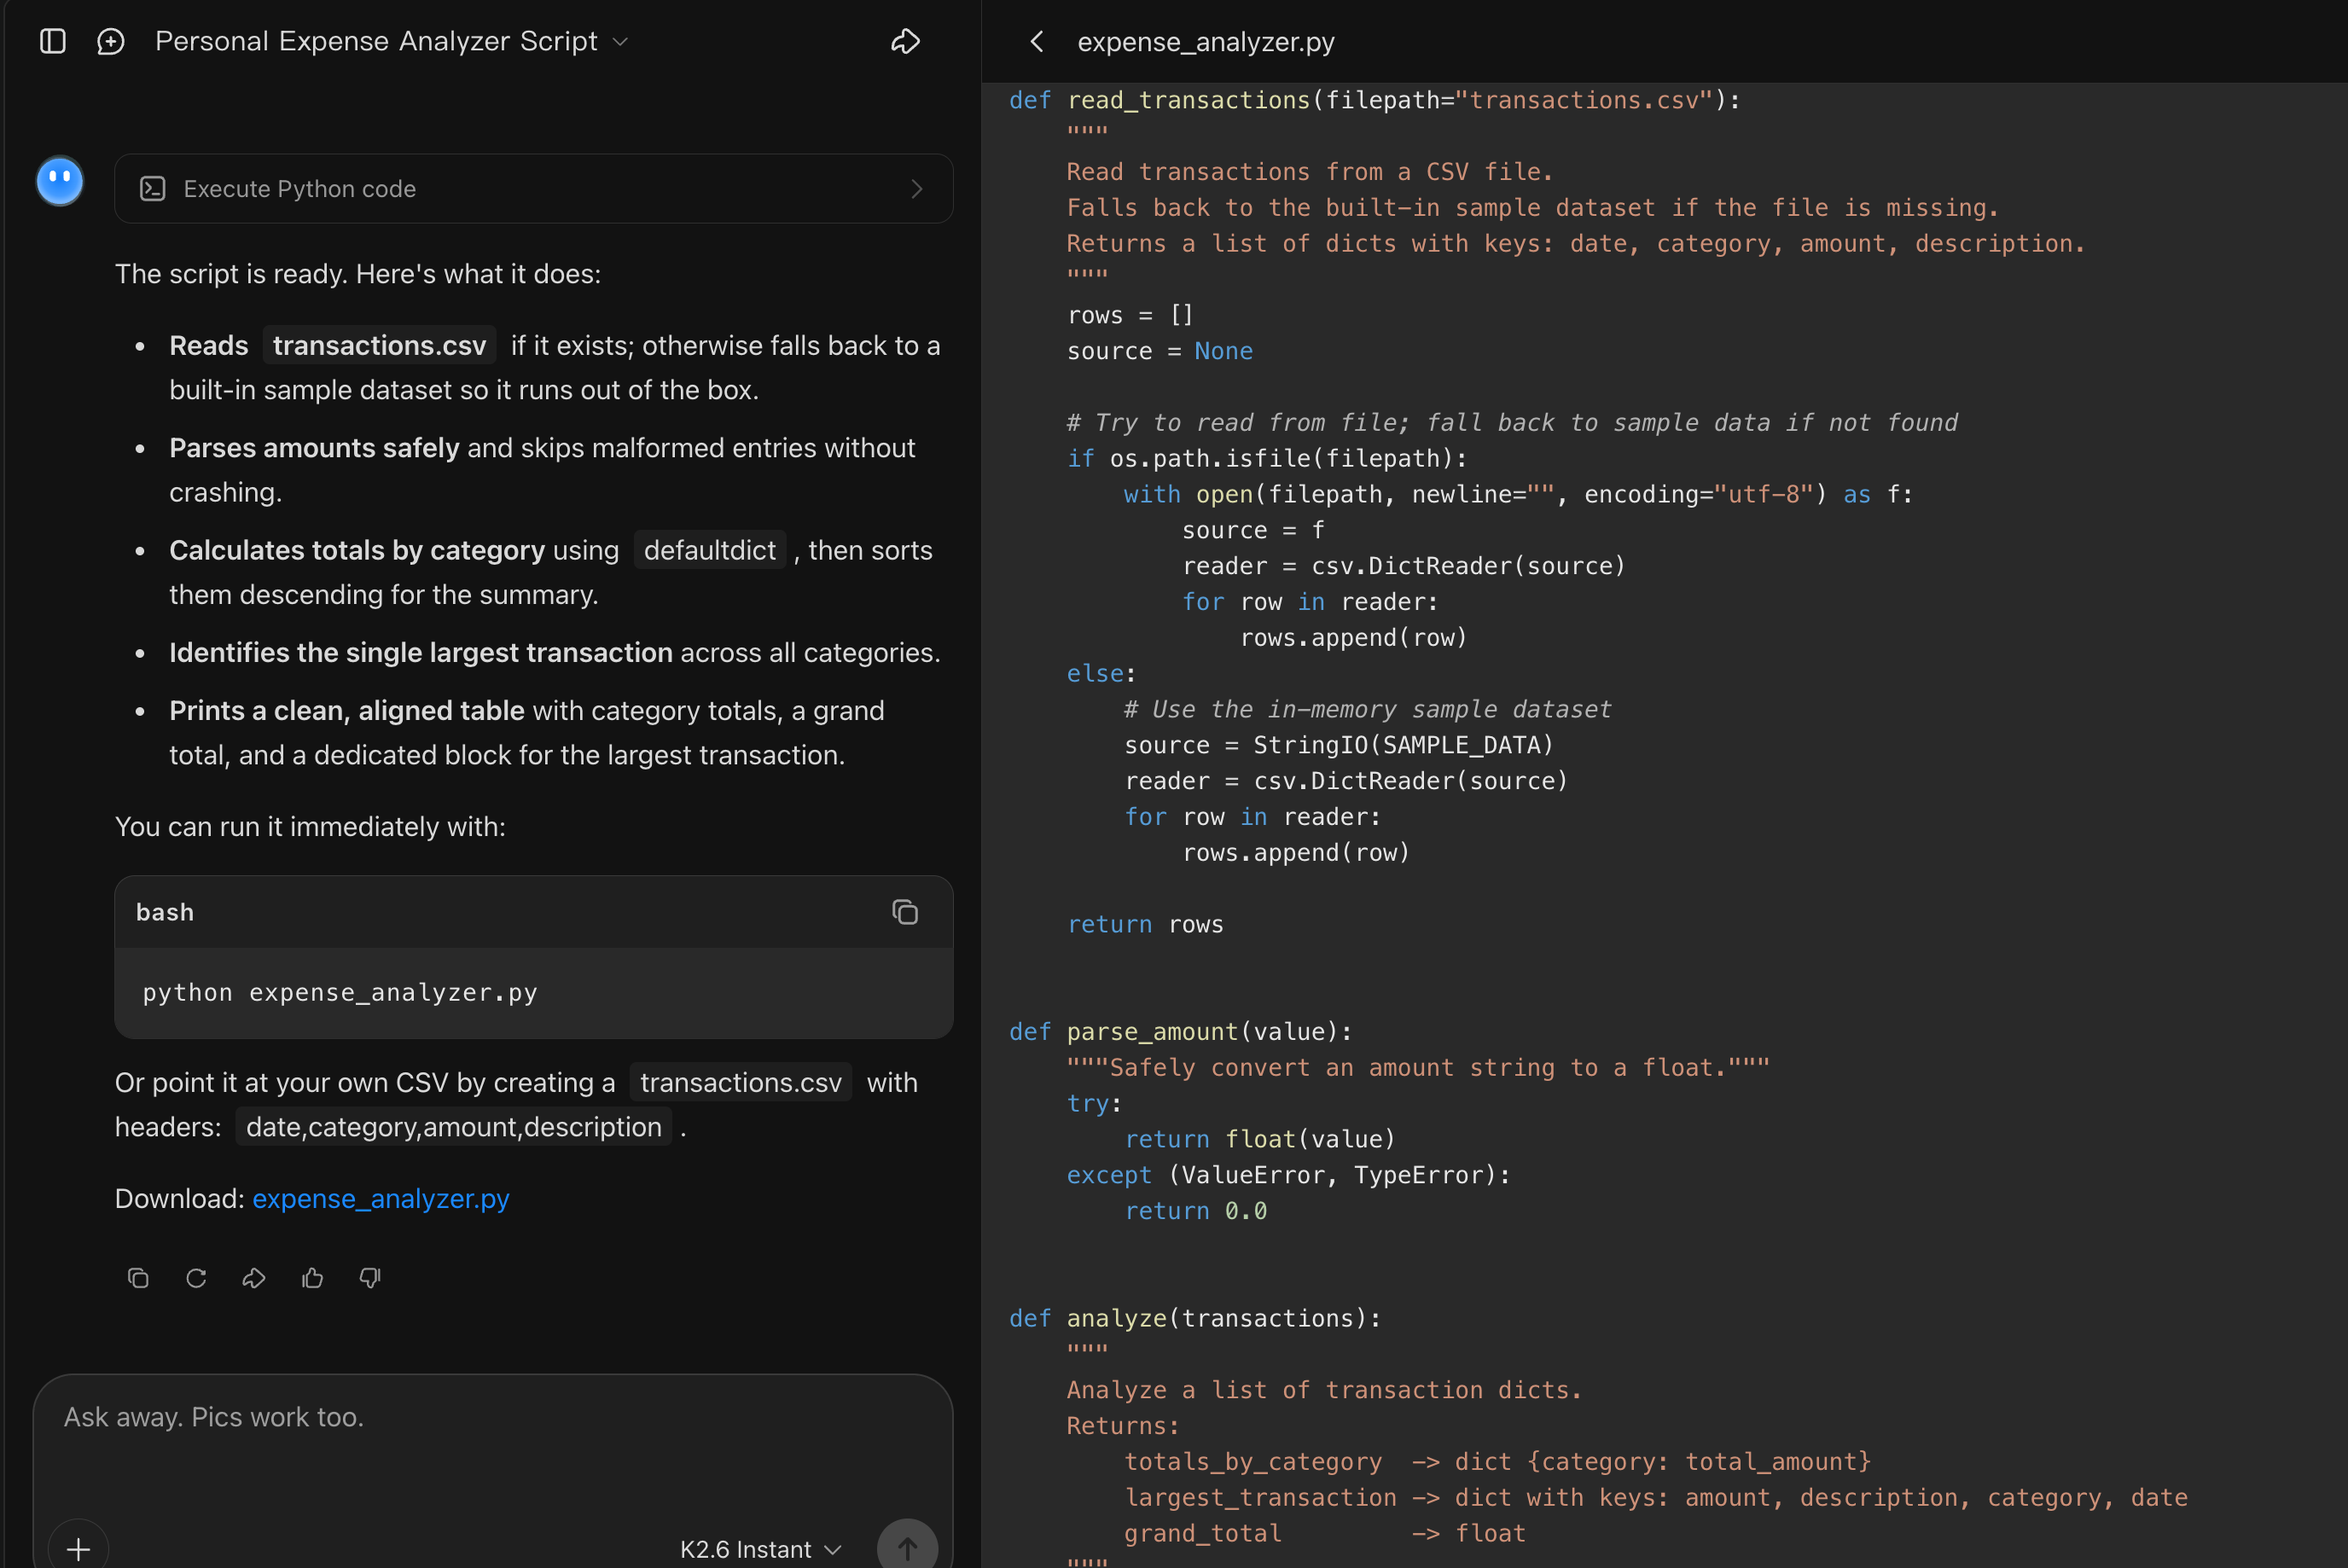Send the message with the arrow button
The width and height of the screenshot is (2348, 1568).
[907, 1549]
